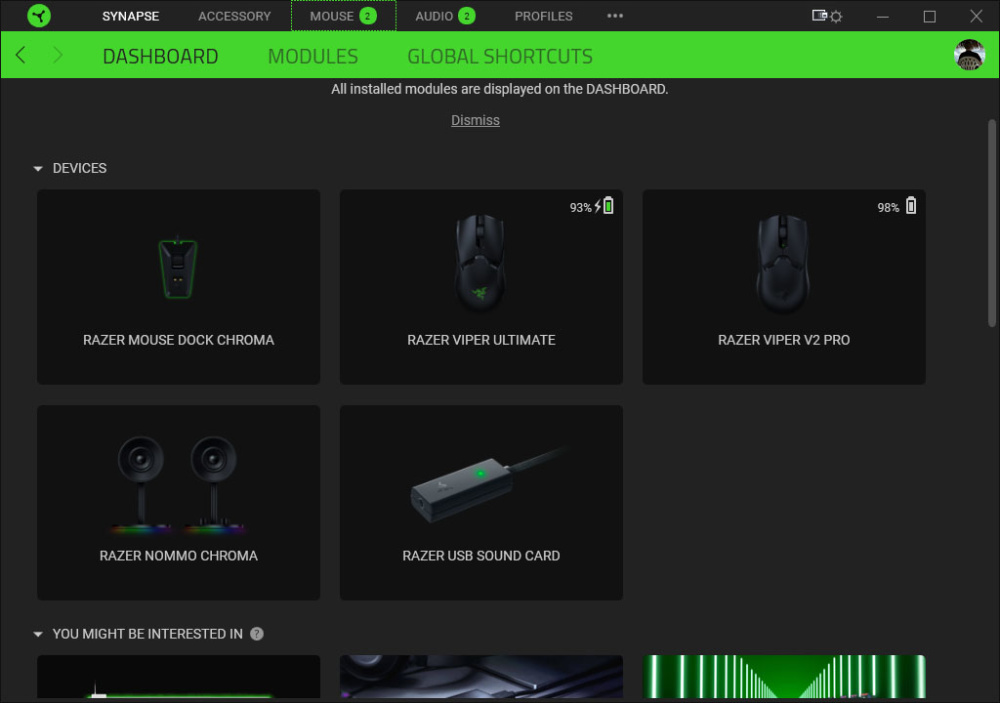Open the Razer Viper Ultimate device
The height and width of the screenshot is (703, 1000).
(481, 286)
